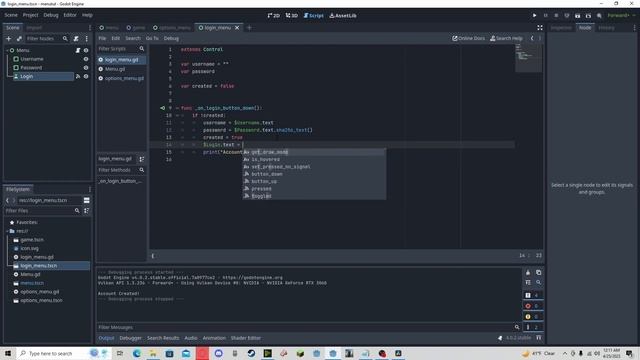Open the Forward+ renderer dropdown
The width and height of the screenshot is (640, 360).
(x=621, y=16)
